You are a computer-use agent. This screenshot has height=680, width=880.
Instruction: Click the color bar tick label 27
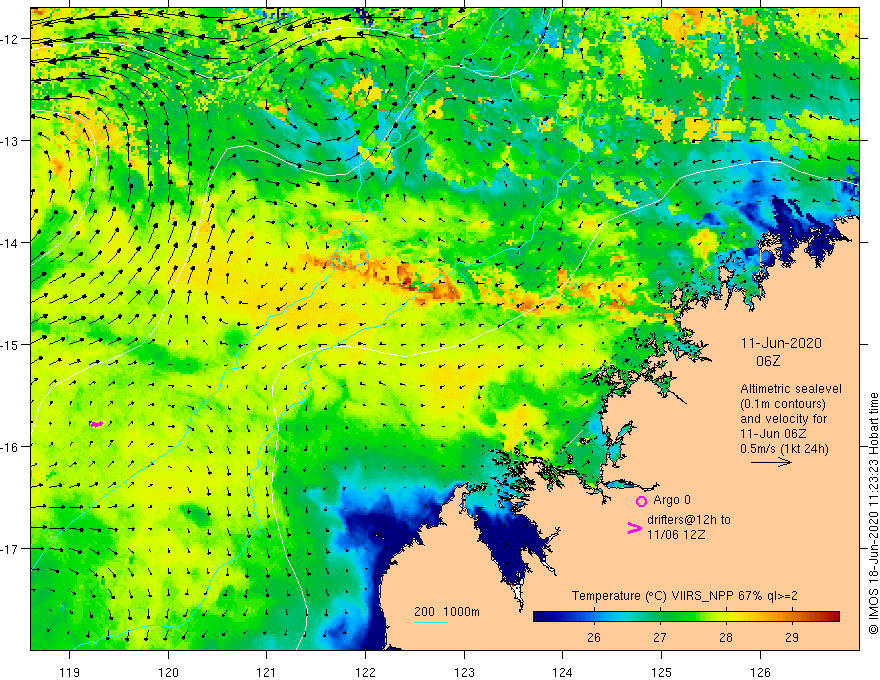click(660, 637)
